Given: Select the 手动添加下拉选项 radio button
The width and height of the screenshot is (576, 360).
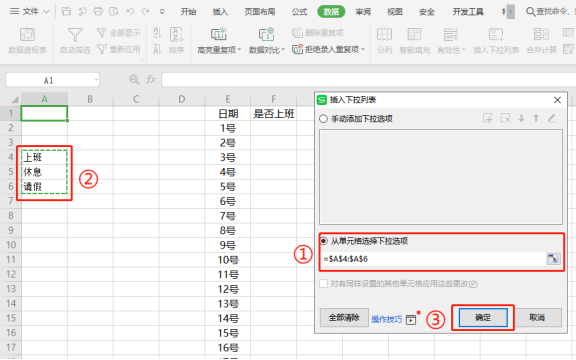Looking at the screenshot, I should click(x=323, y=119).
